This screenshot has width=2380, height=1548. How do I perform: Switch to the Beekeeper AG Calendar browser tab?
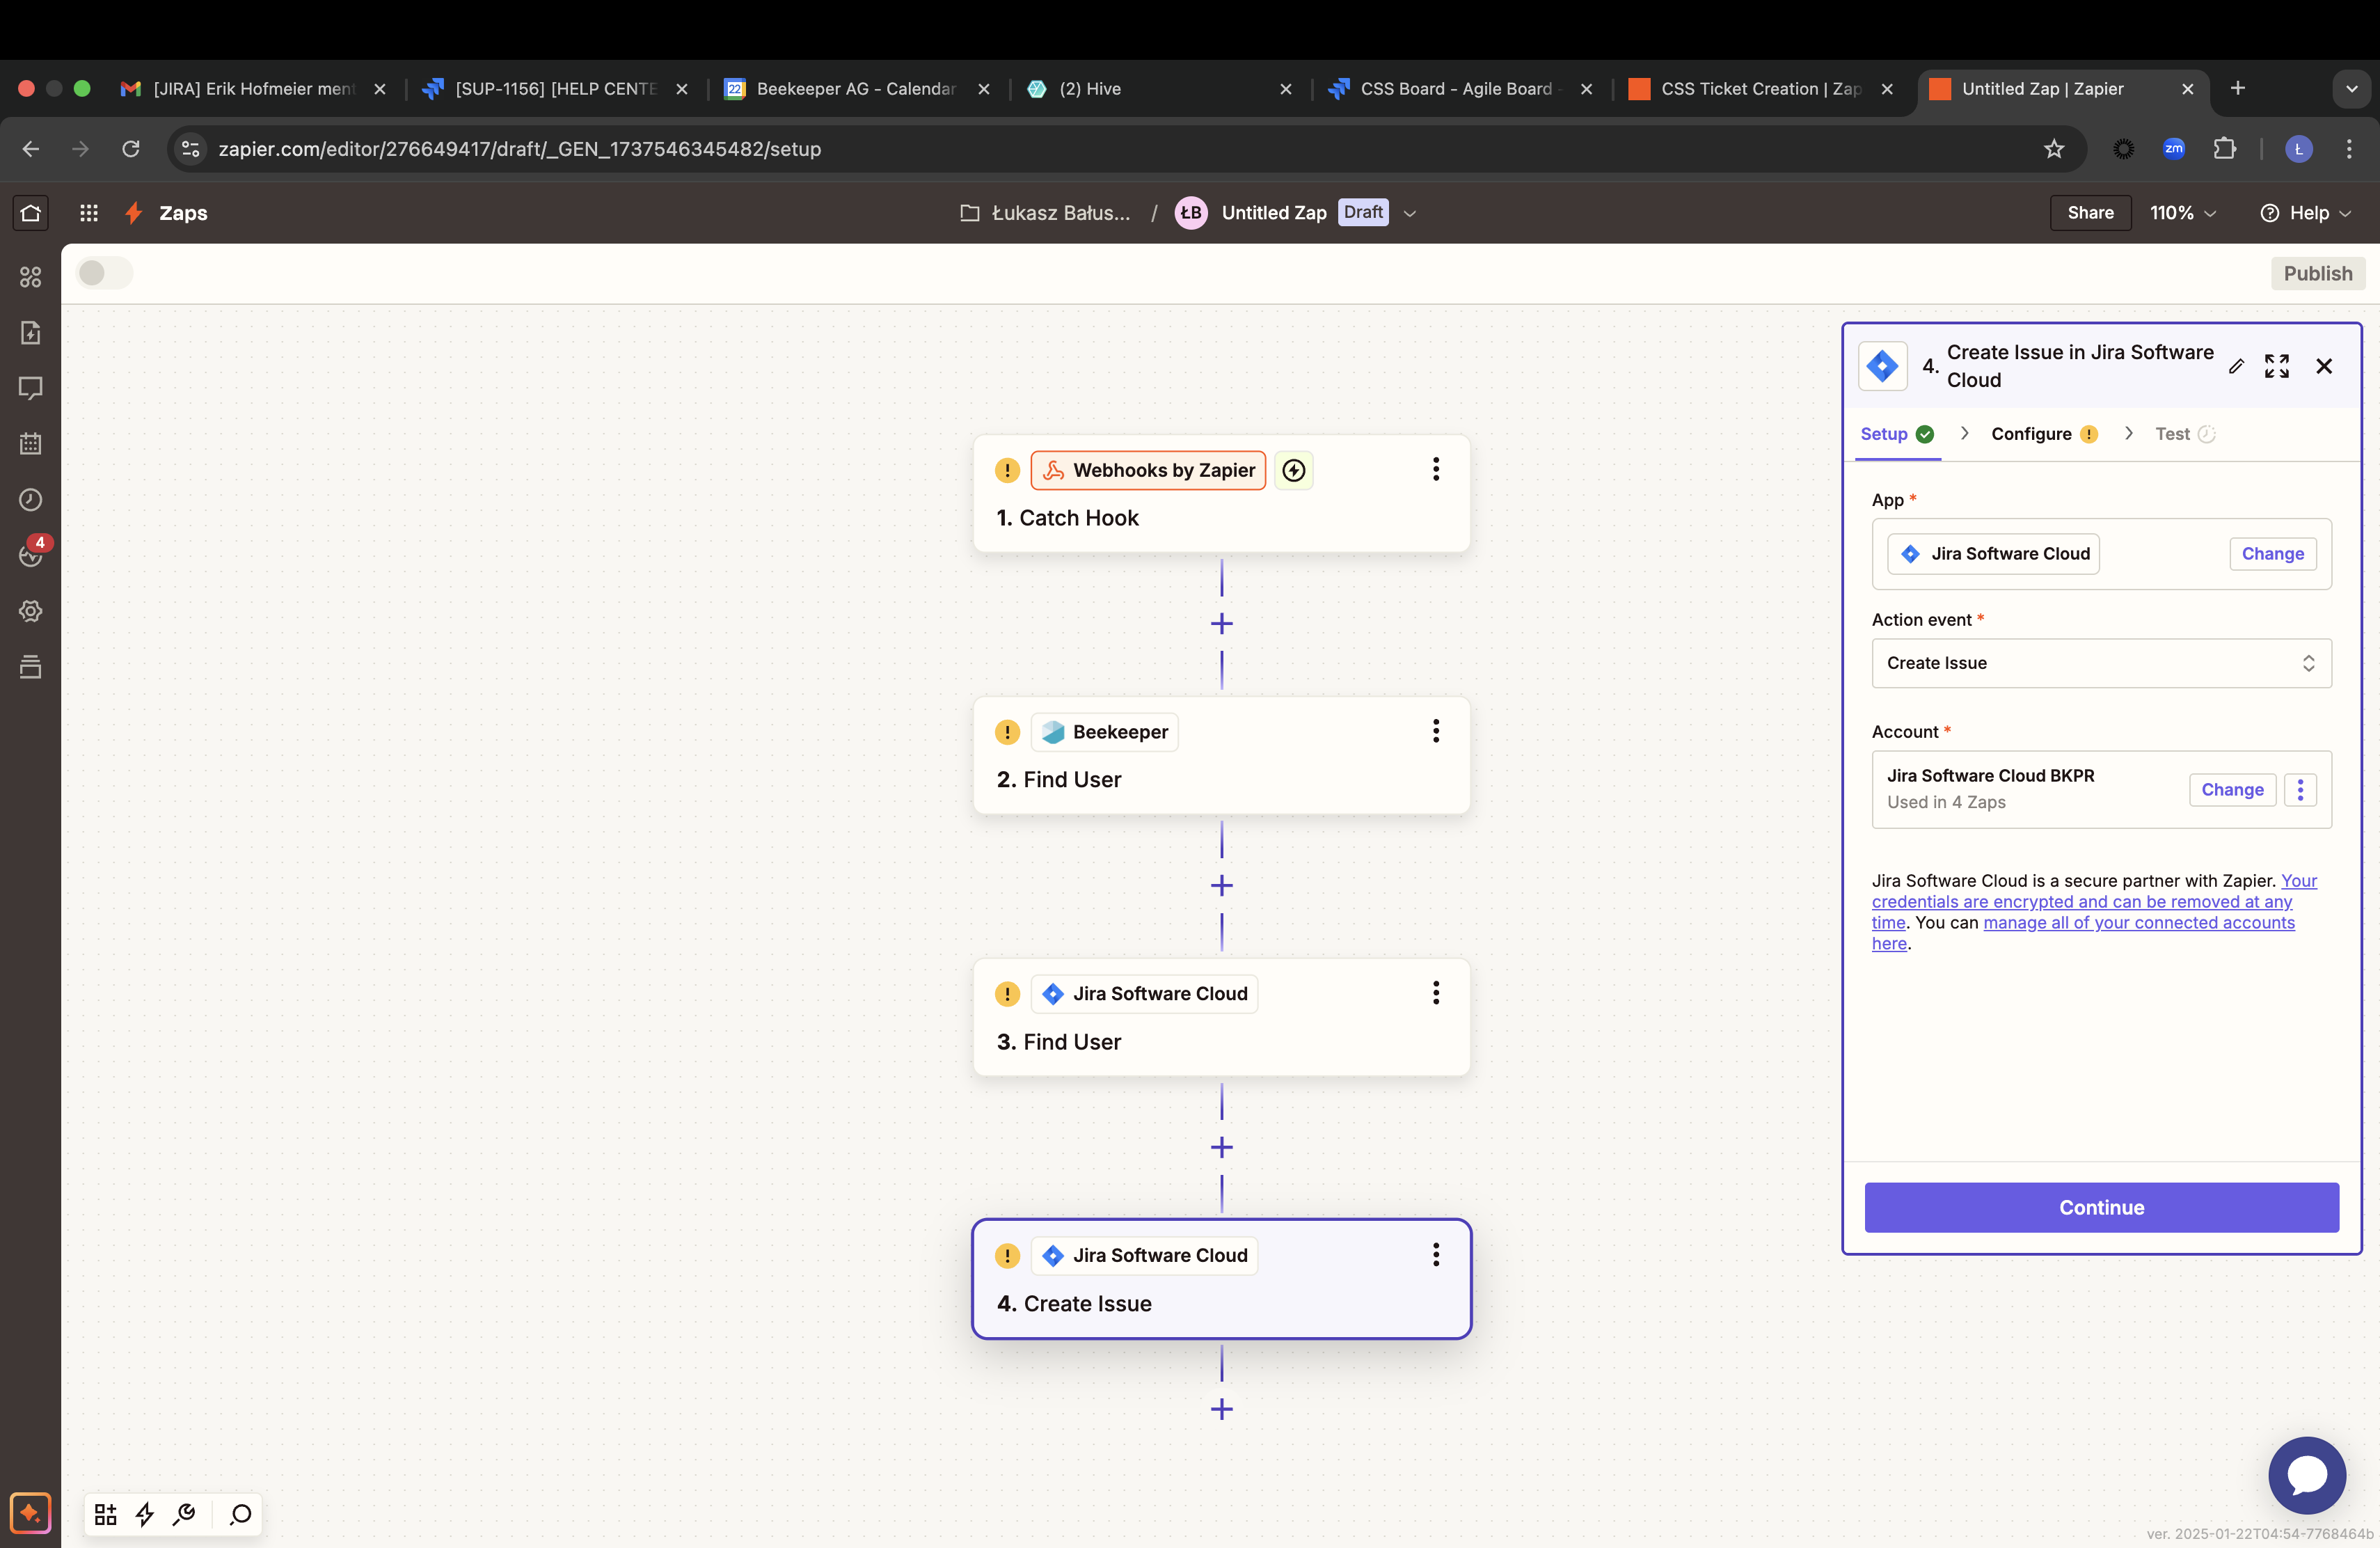(856, 89)
